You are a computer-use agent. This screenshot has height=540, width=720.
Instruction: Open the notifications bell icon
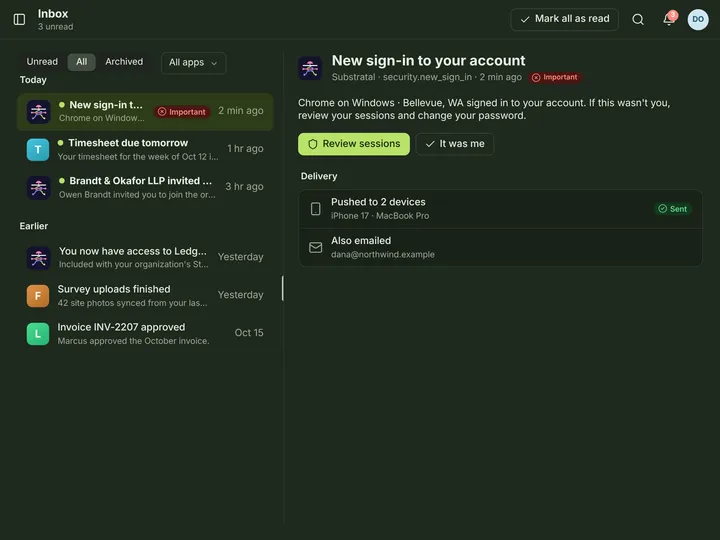(x=669, y=19)
